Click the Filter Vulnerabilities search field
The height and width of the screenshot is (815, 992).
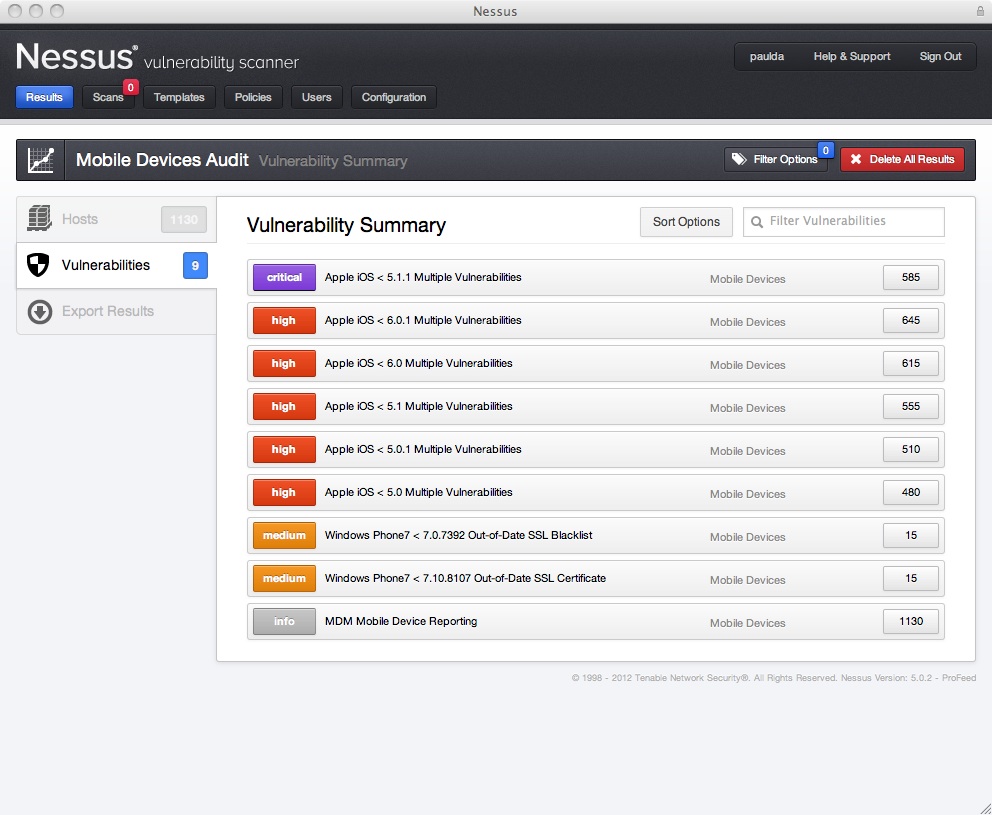pyautogui.click(x=844, y=222)
